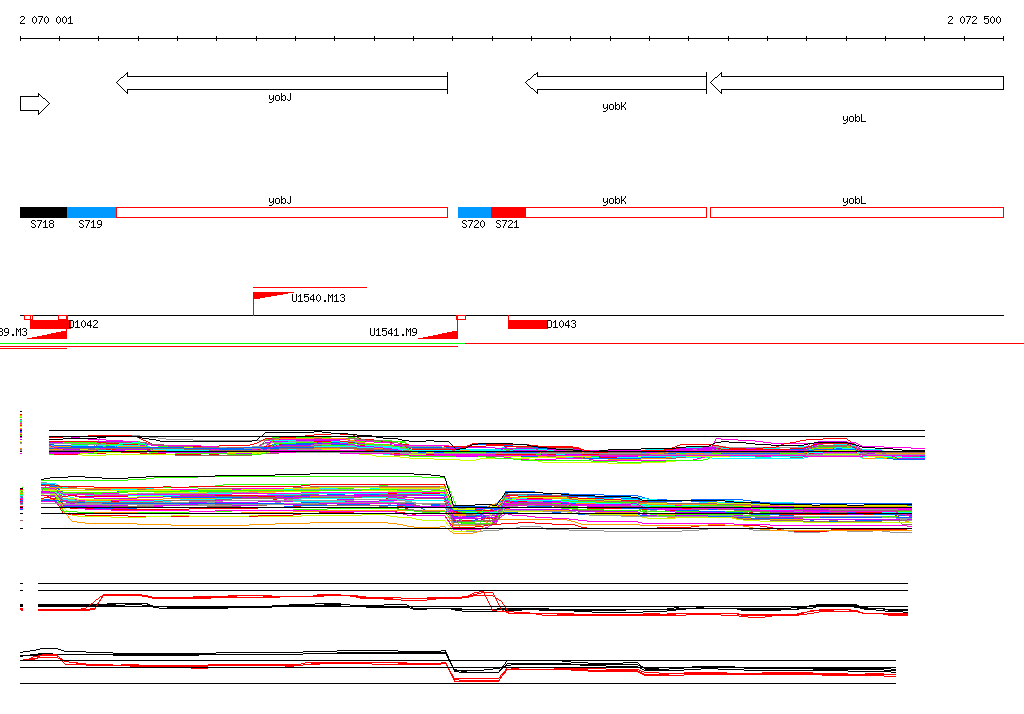Image resolution: width=1024 pixels, height=714 pixels.
Task: Click the U1541.M9 upshift triangle marker
Action: pos(438,335)
